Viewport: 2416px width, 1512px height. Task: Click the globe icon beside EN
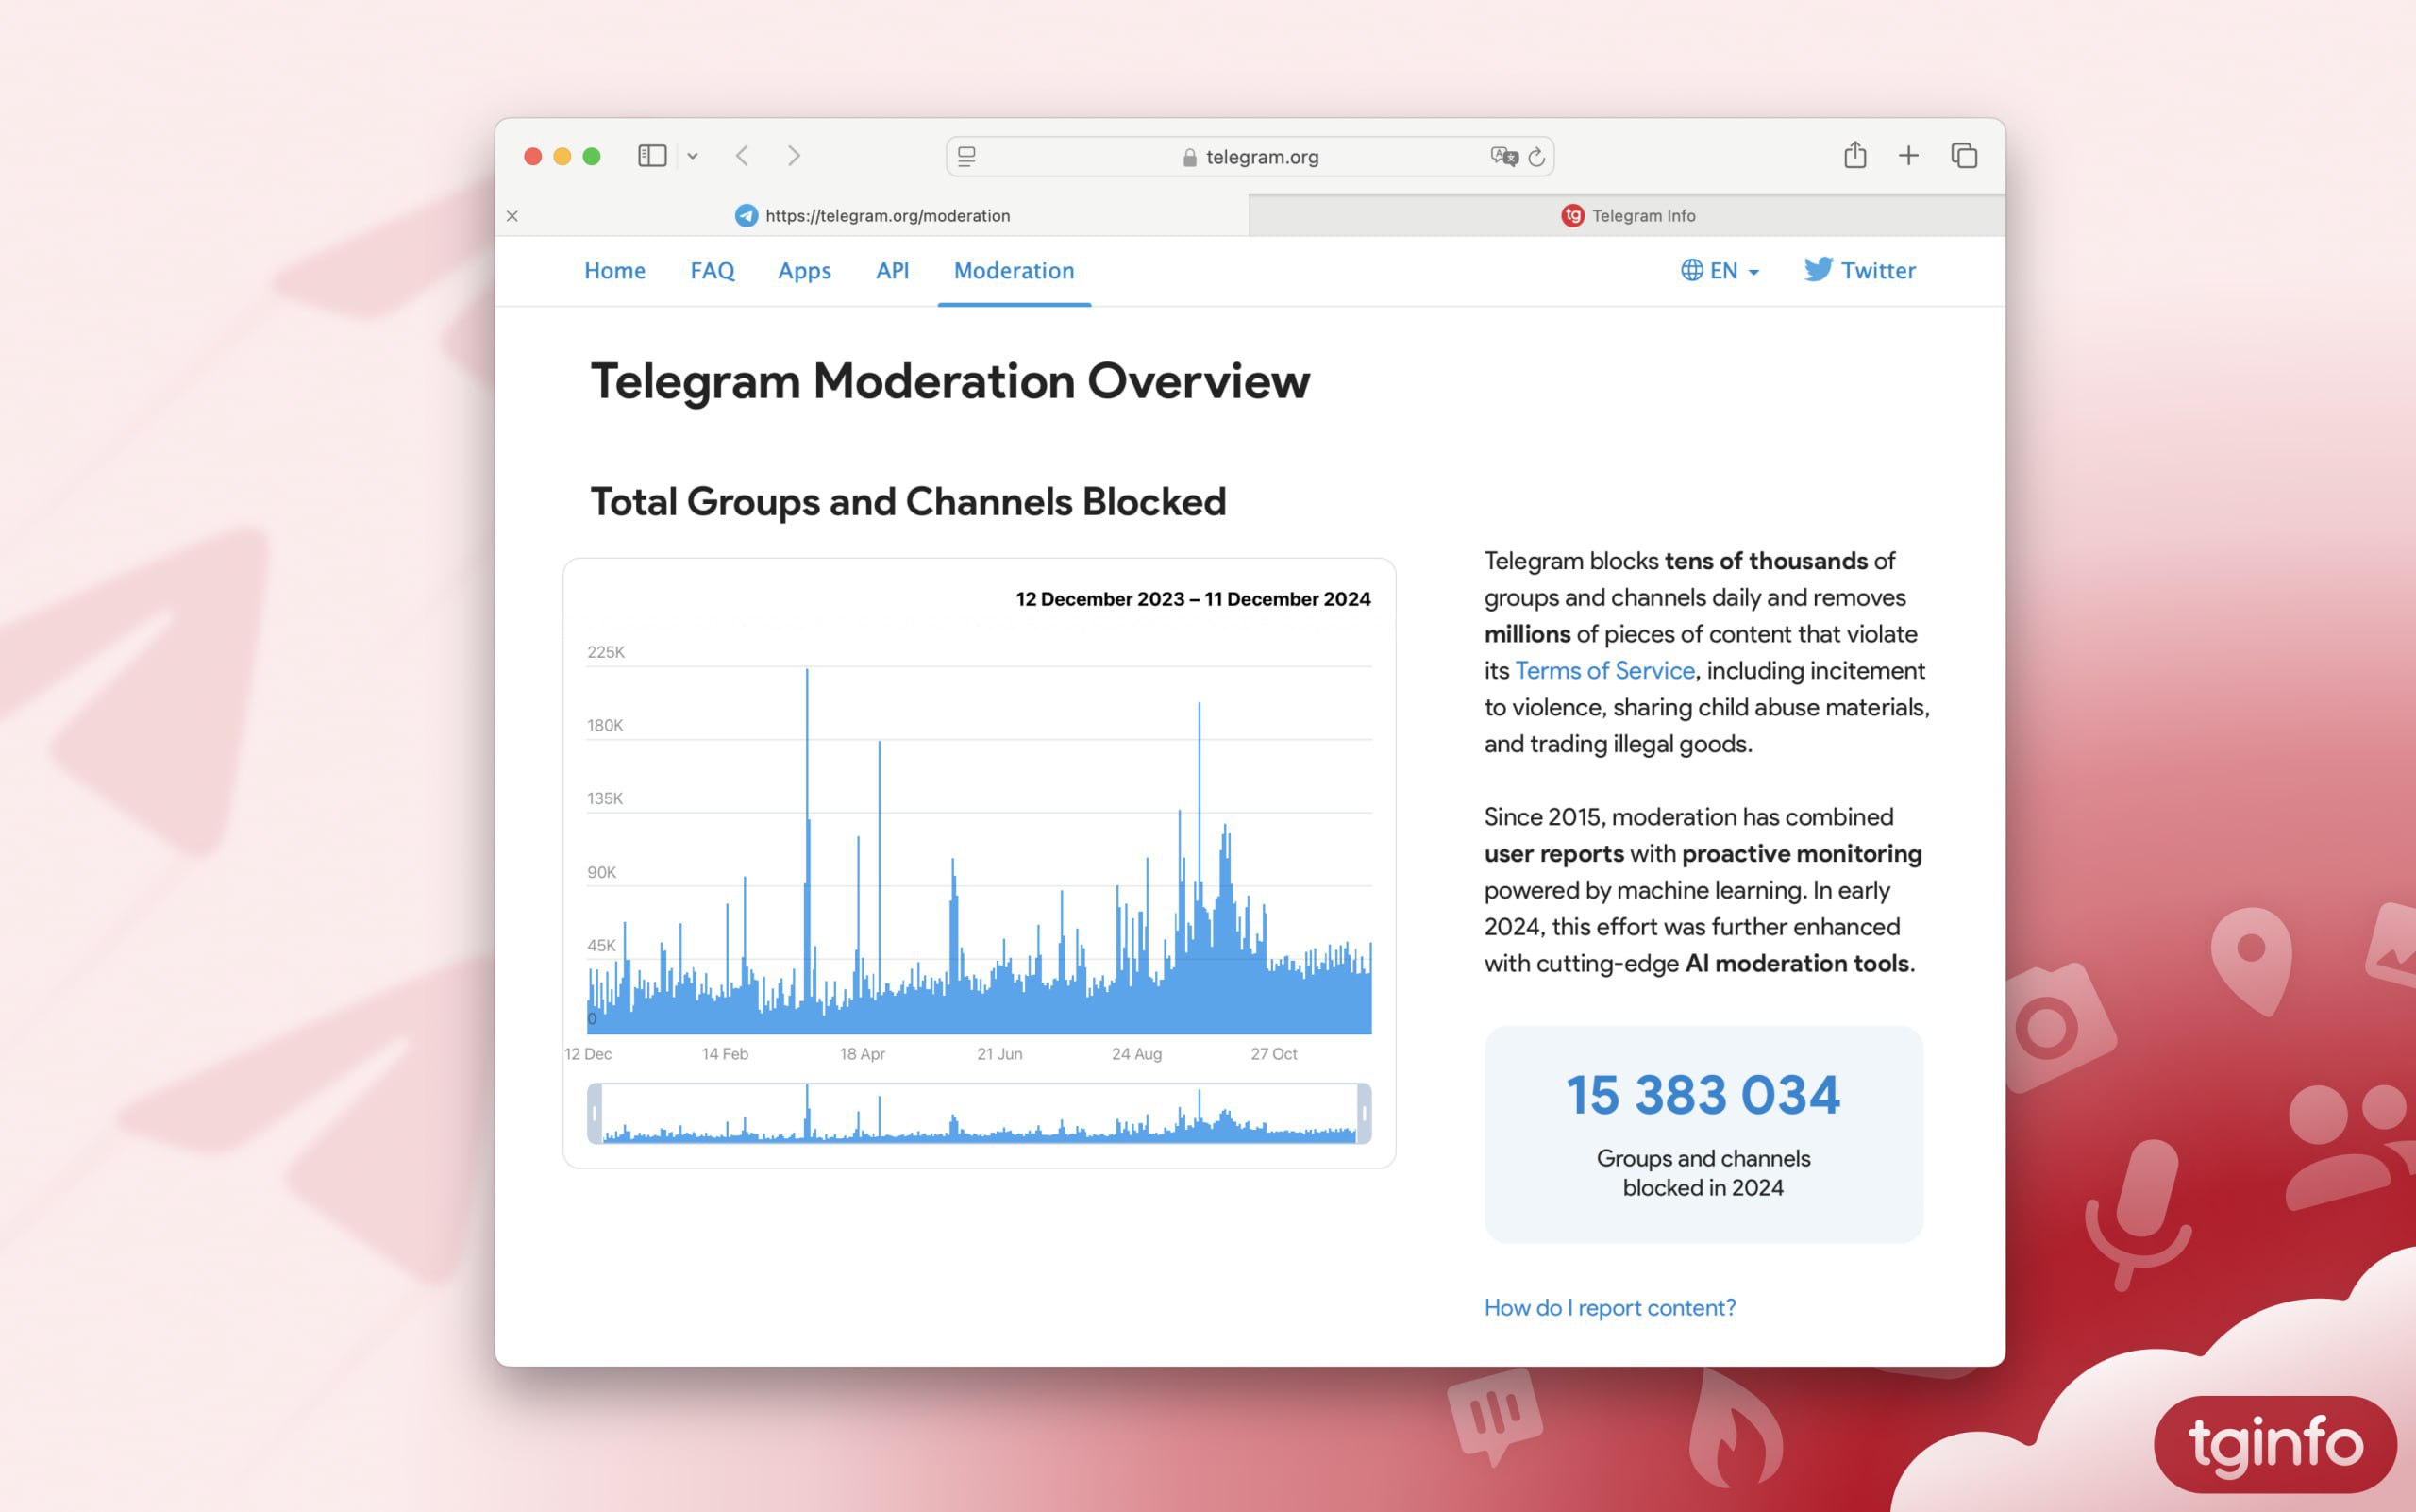tap(1692, 270)
